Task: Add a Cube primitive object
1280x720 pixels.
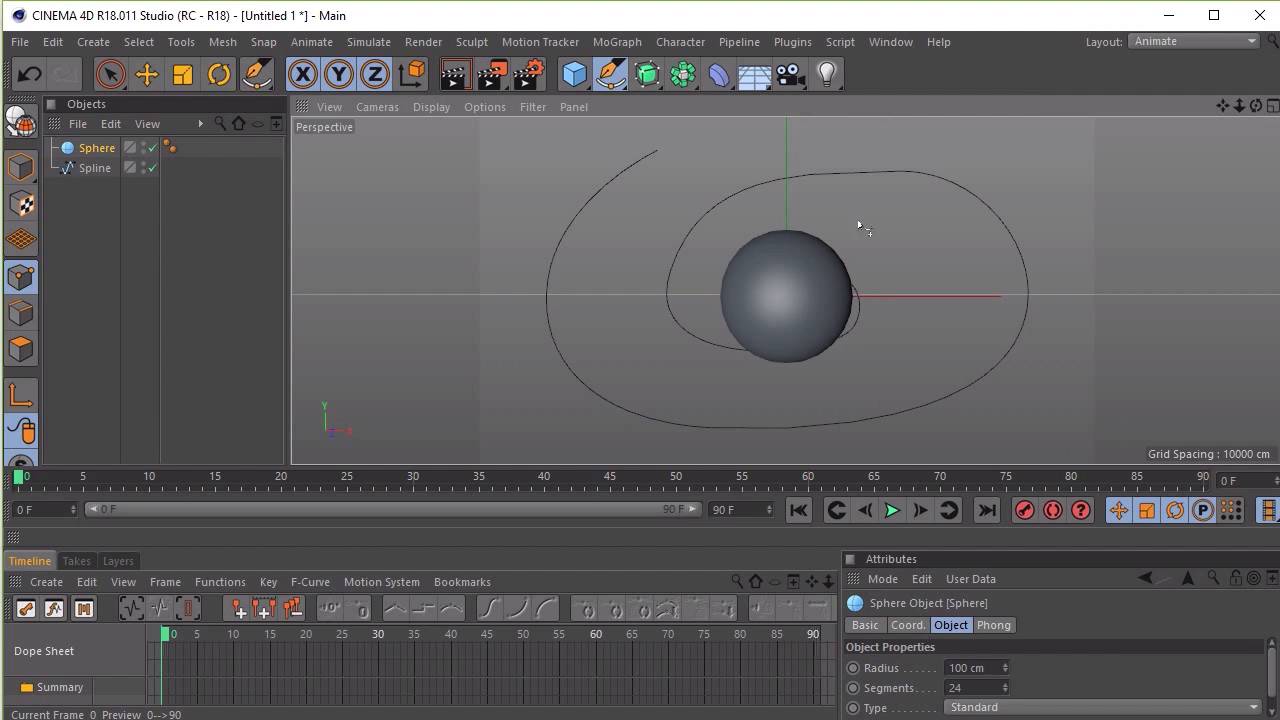Action: point(574,75)
